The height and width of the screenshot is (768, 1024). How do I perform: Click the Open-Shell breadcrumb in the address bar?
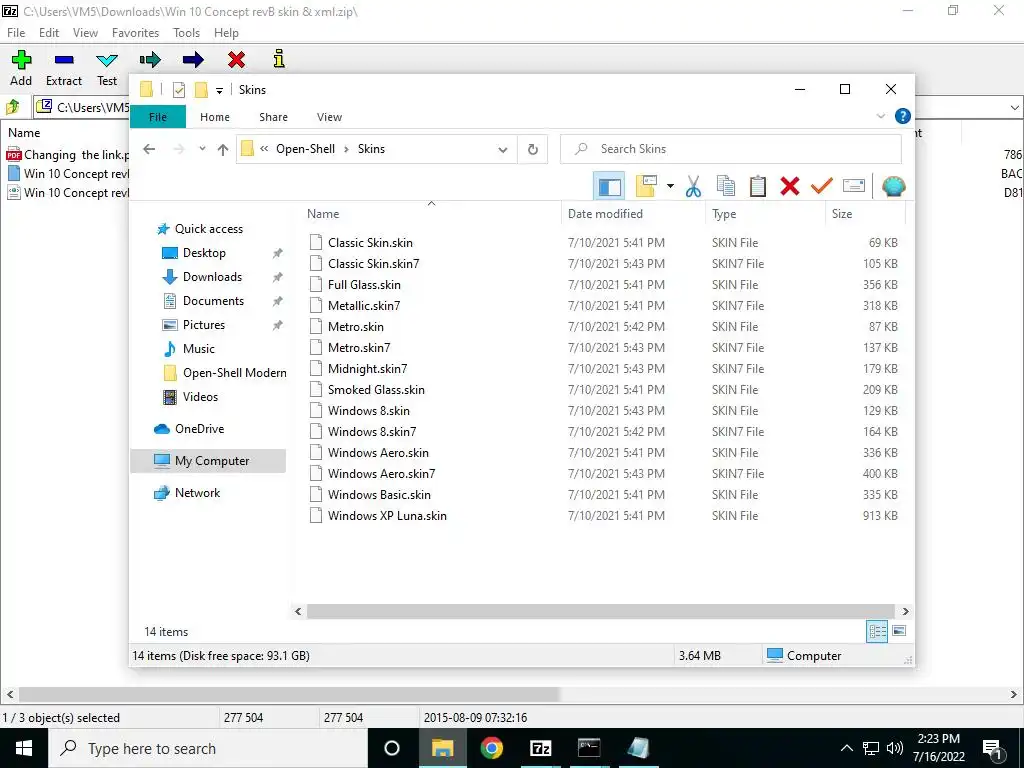pyautogui.click(x=305, y=149)
